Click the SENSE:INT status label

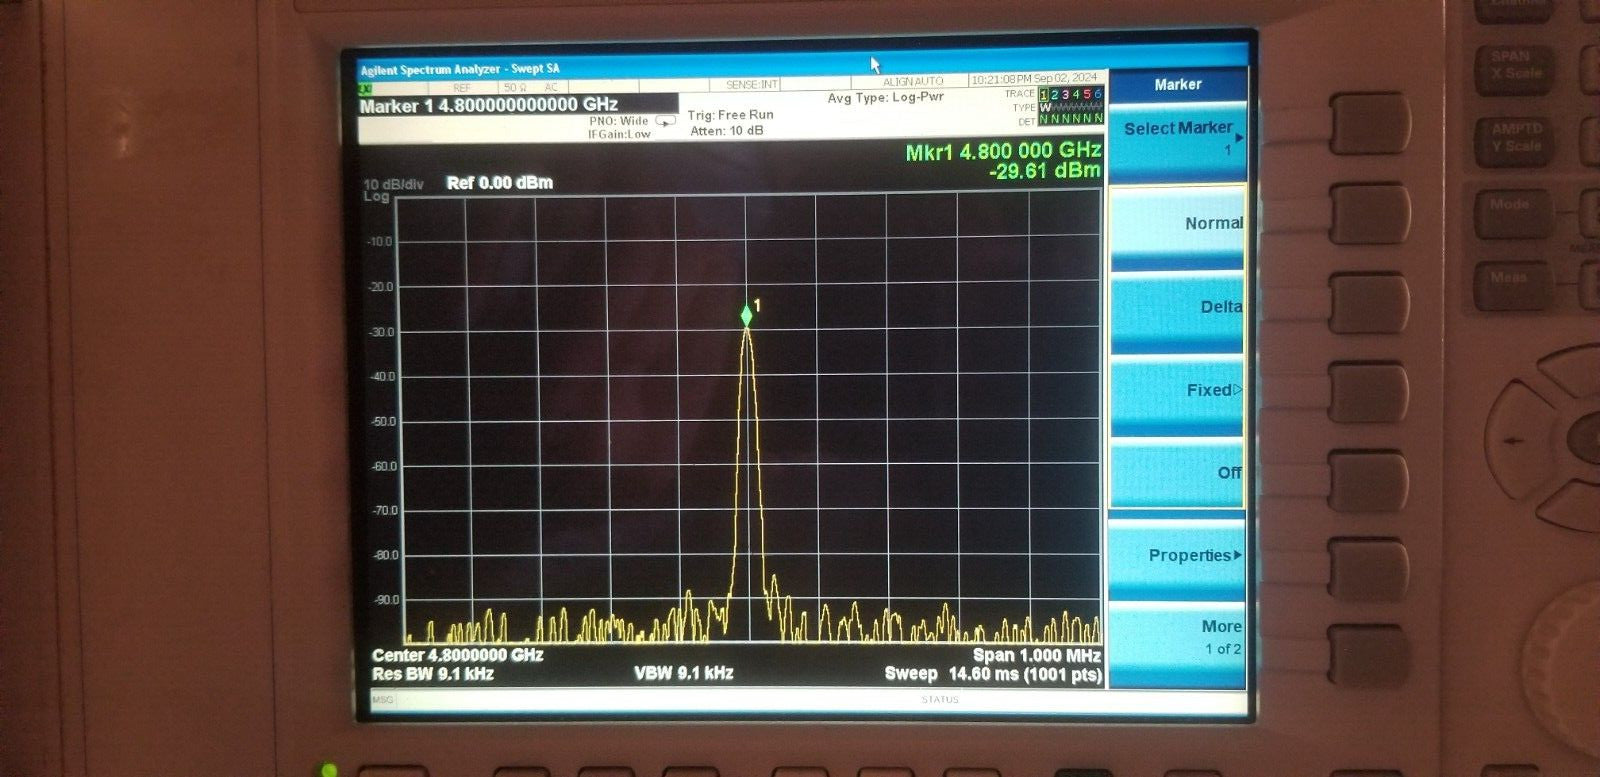coord(751,84)
